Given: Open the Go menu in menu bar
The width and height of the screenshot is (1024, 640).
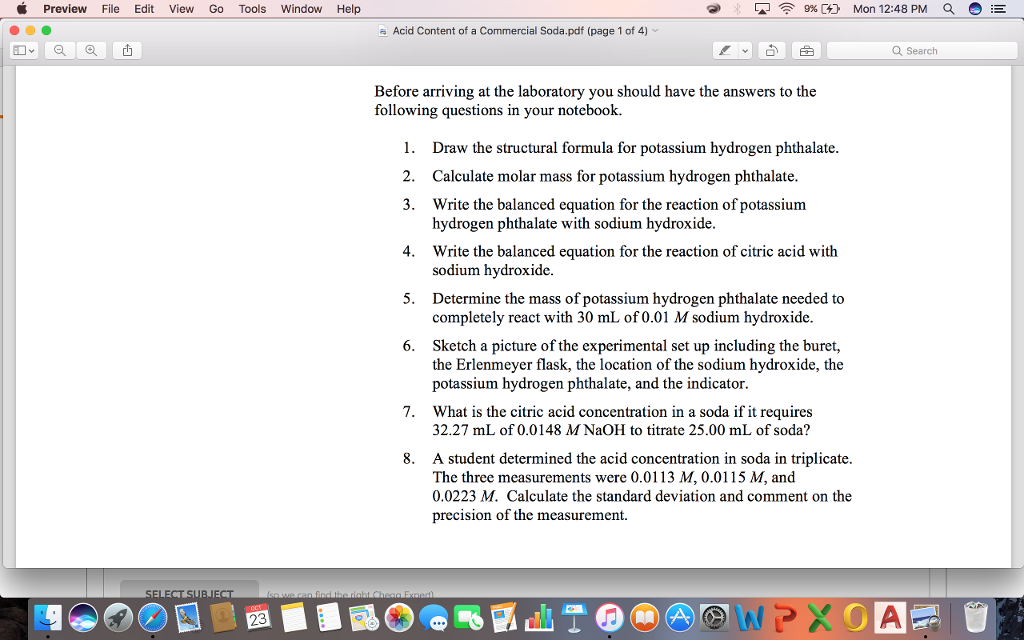Looking at the screenshot, I should click(x=216, y=8).
